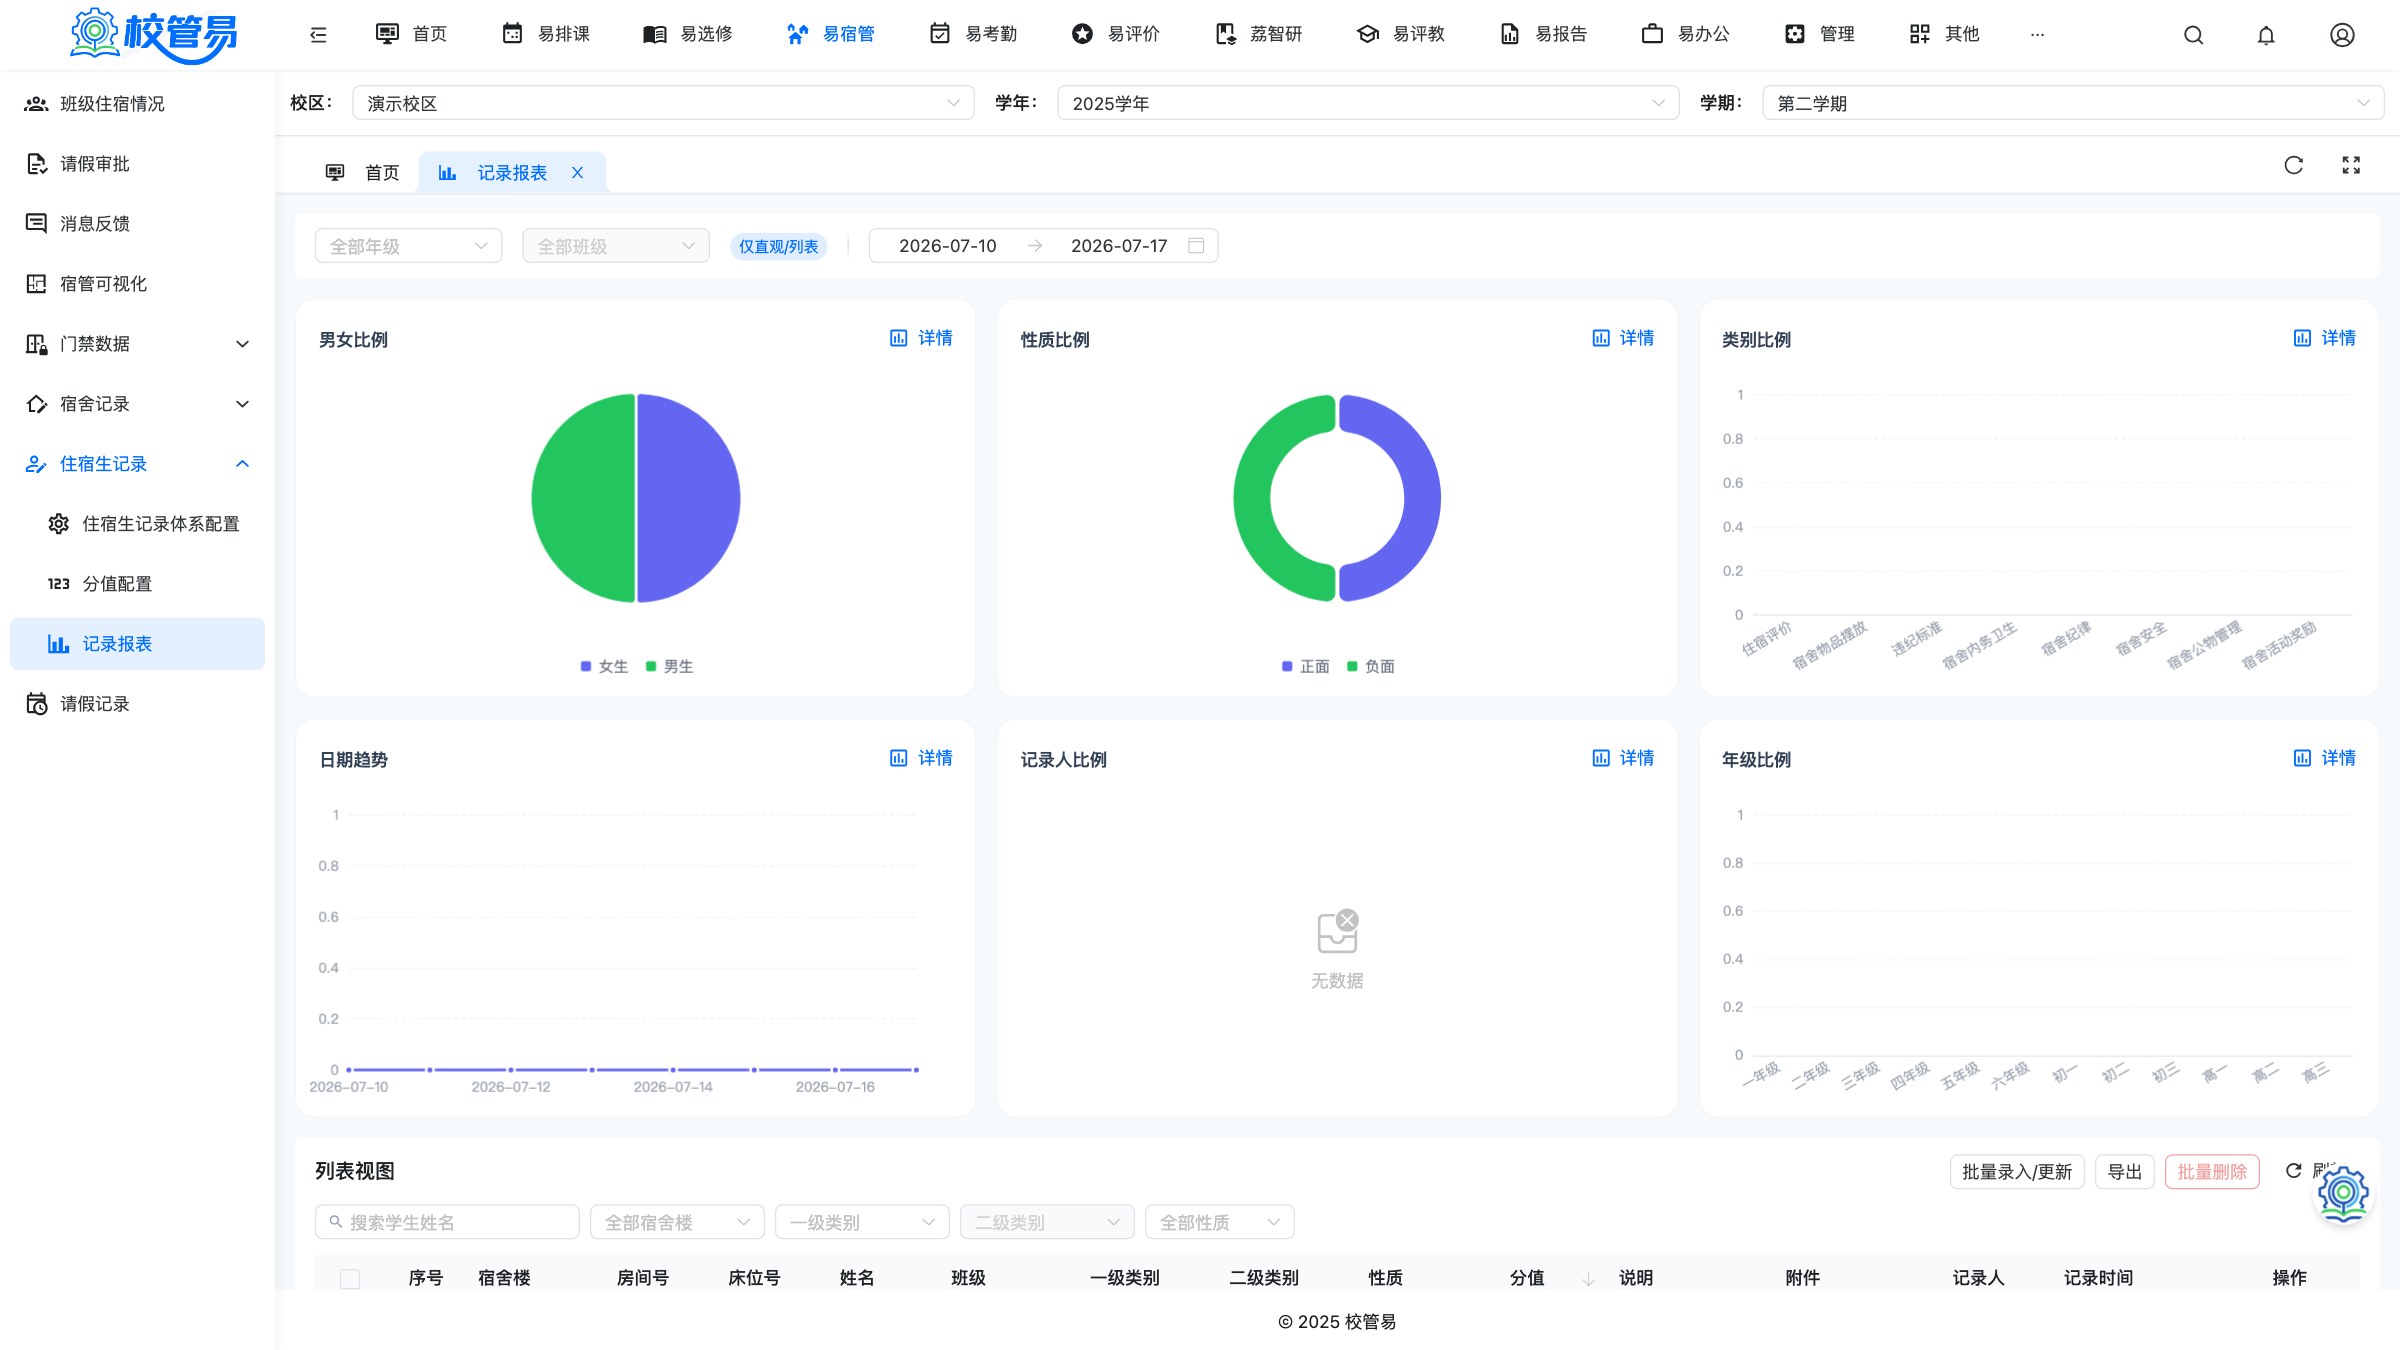Open the 学年 dropdown
2400x1350 pixels.
[1368, 103]
